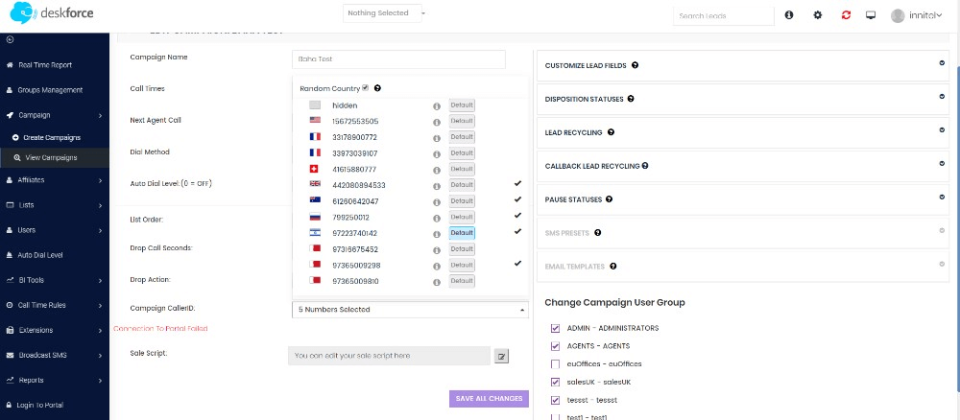Screen dimensions: 960x420
Task: Click help icon beside Callback Lead Recycling
Action: (645, 165)
